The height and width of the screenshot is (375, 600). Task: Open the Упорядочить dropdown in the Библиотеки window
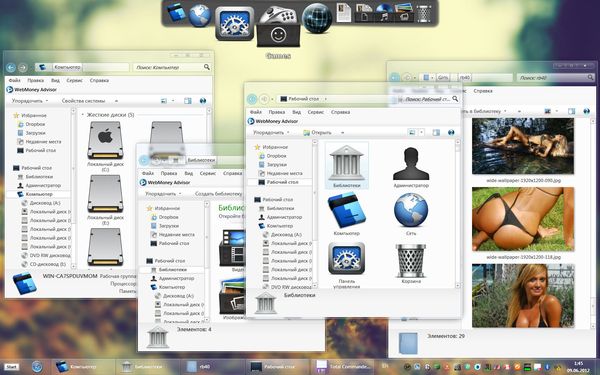[163, 194]
